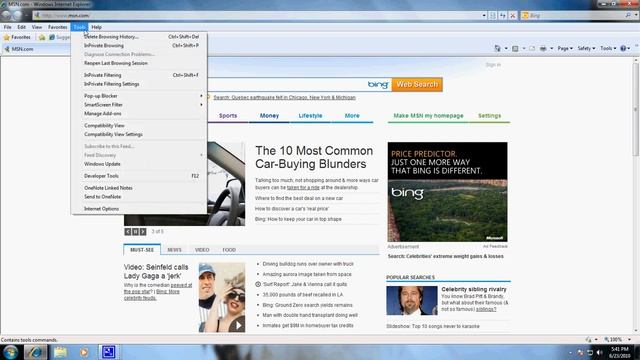Click the search magnifier icon in Bing box
The image size is (640, 360).
[x=628, y=16]
